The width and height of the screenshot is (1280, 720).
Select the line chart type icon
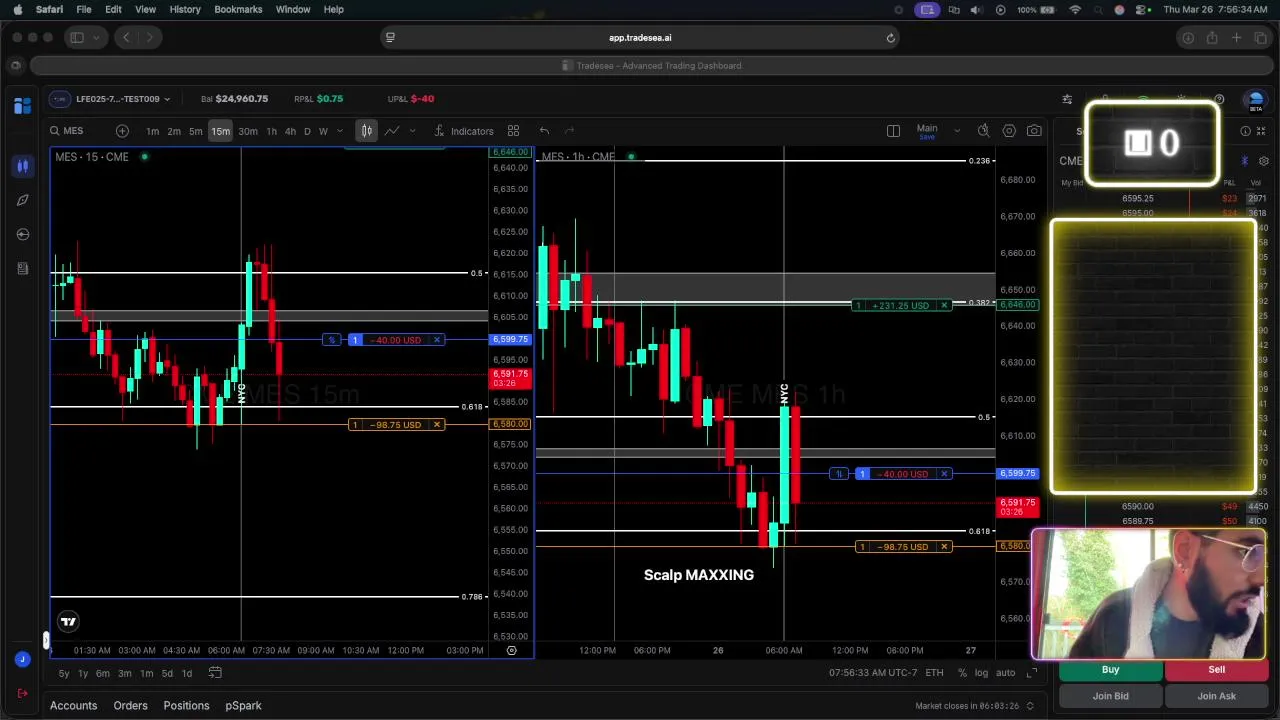coord(392,131)
